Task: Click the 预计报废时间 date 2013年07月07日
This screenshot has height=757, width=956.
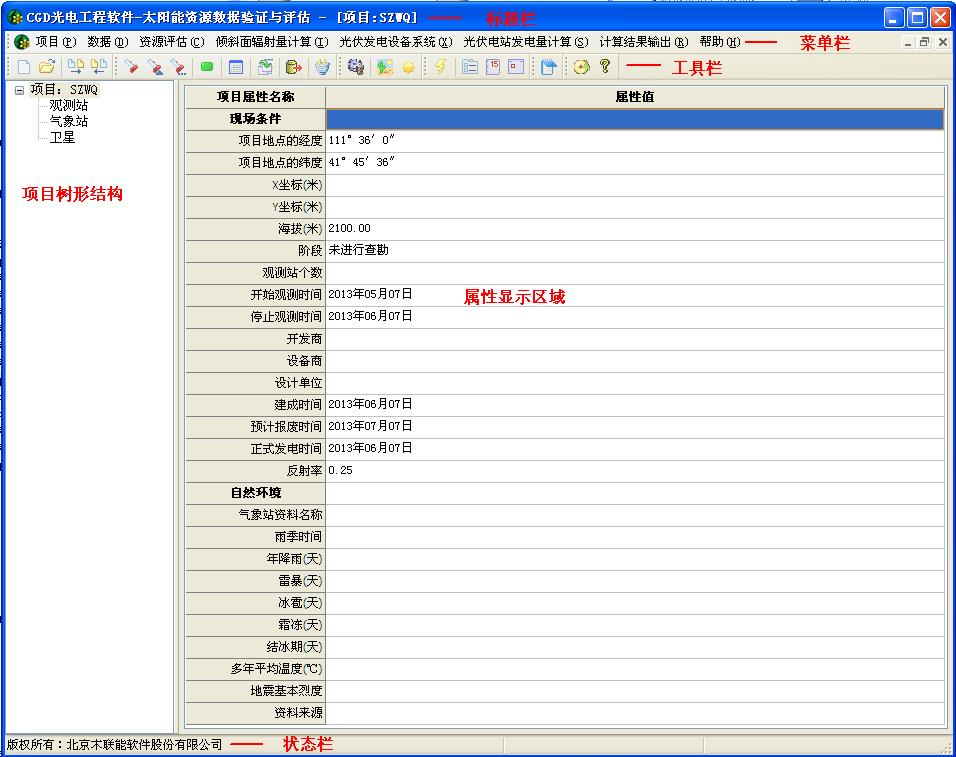Action: [x=370, y=425]
